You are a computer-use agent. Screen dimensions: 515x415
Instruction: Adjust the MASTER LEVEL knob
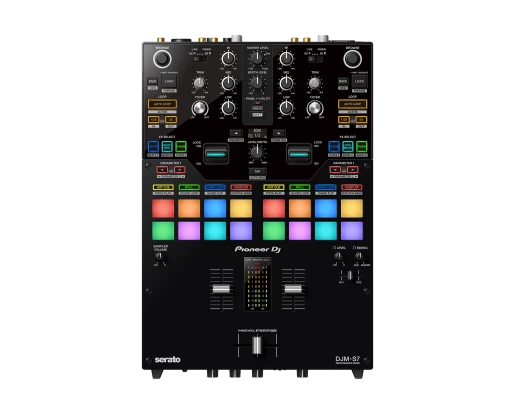coord(257,58)
